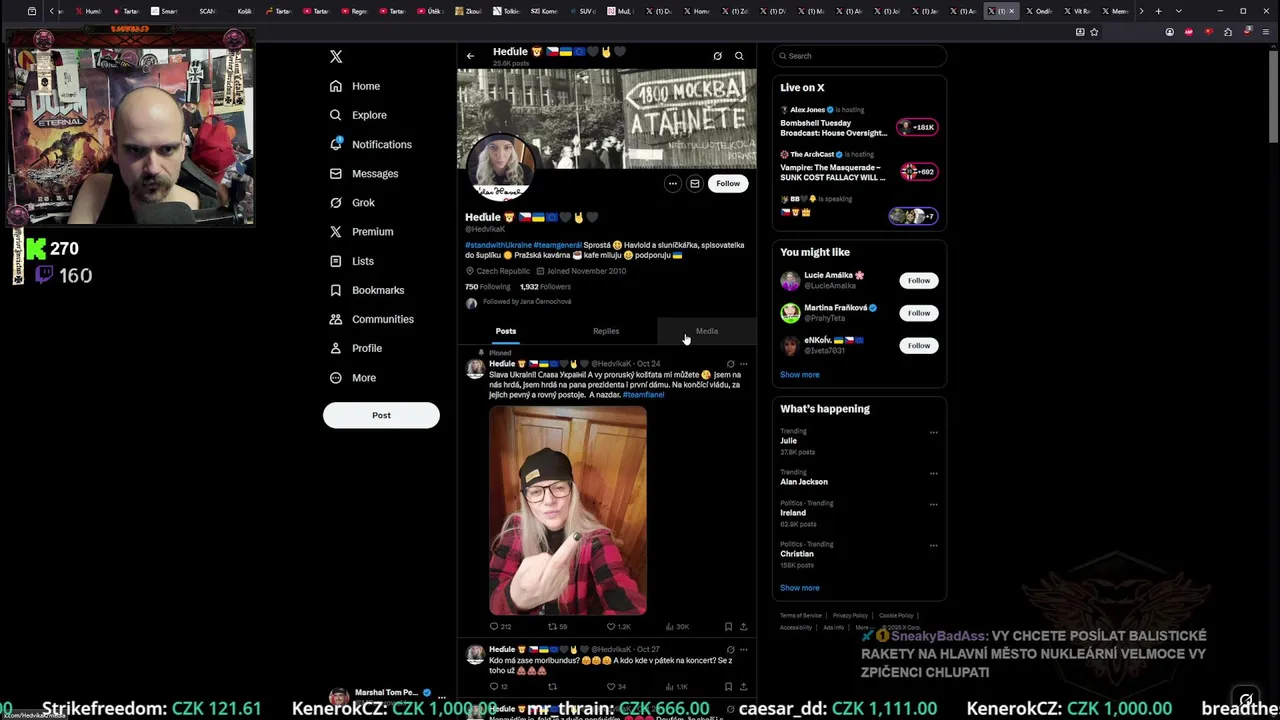Join the Alex Jones live broadcast
The image size is (1280, 720).
click(918, 127)
